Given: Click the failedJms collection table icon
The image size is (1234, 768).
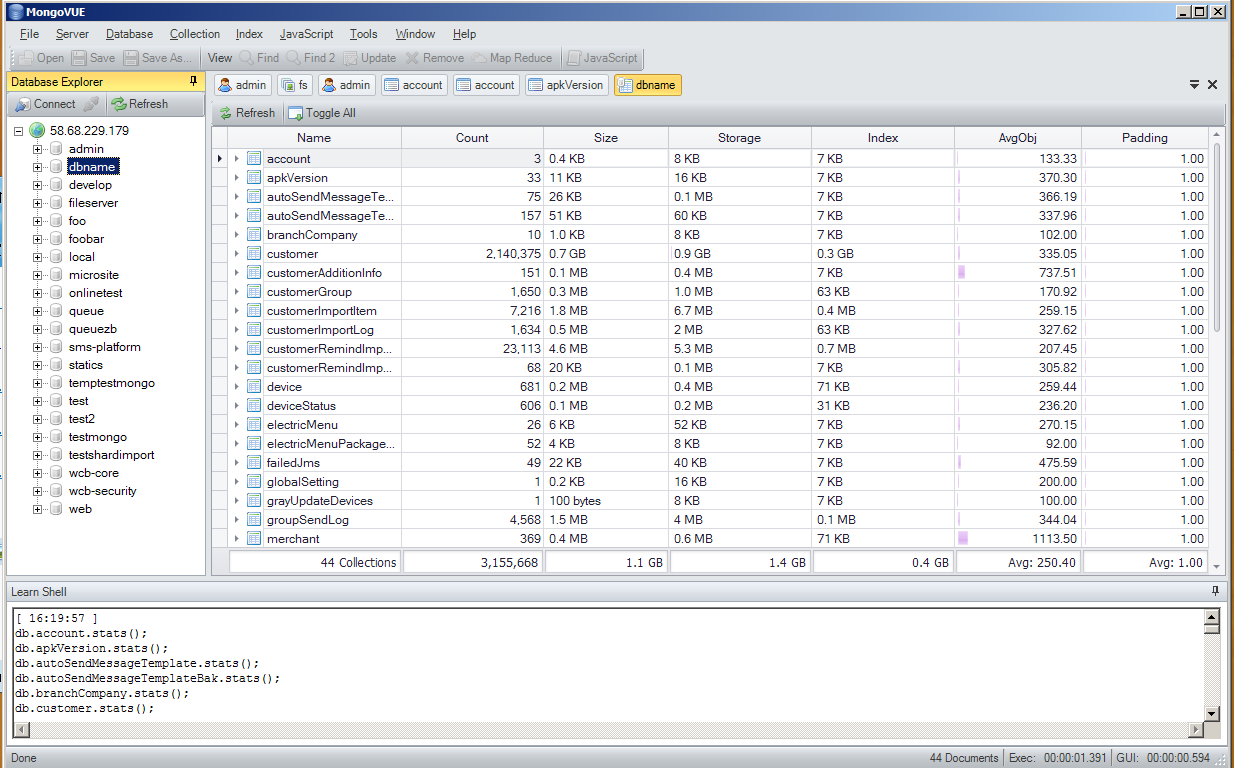Looking at the screenshot, I should pyautogui.click(x=254, y=463).
